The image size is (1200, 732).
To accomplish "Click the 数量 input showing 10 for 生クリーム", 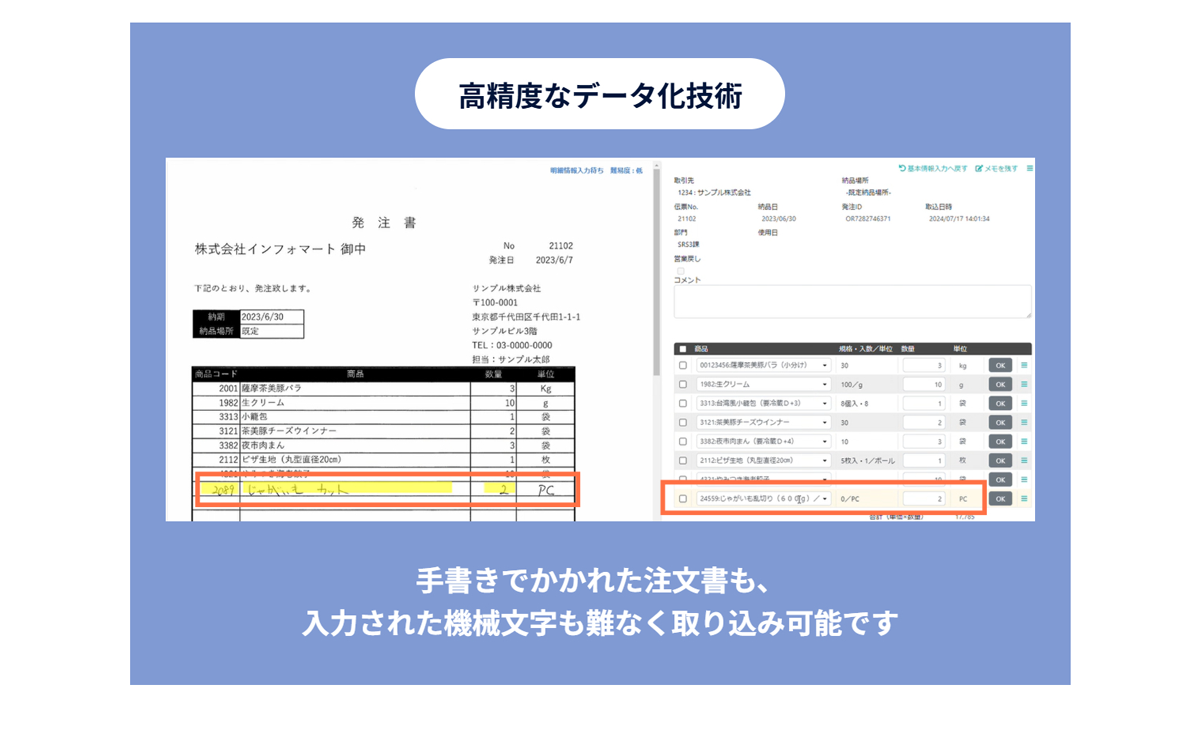I will click(x=924, y=384).
